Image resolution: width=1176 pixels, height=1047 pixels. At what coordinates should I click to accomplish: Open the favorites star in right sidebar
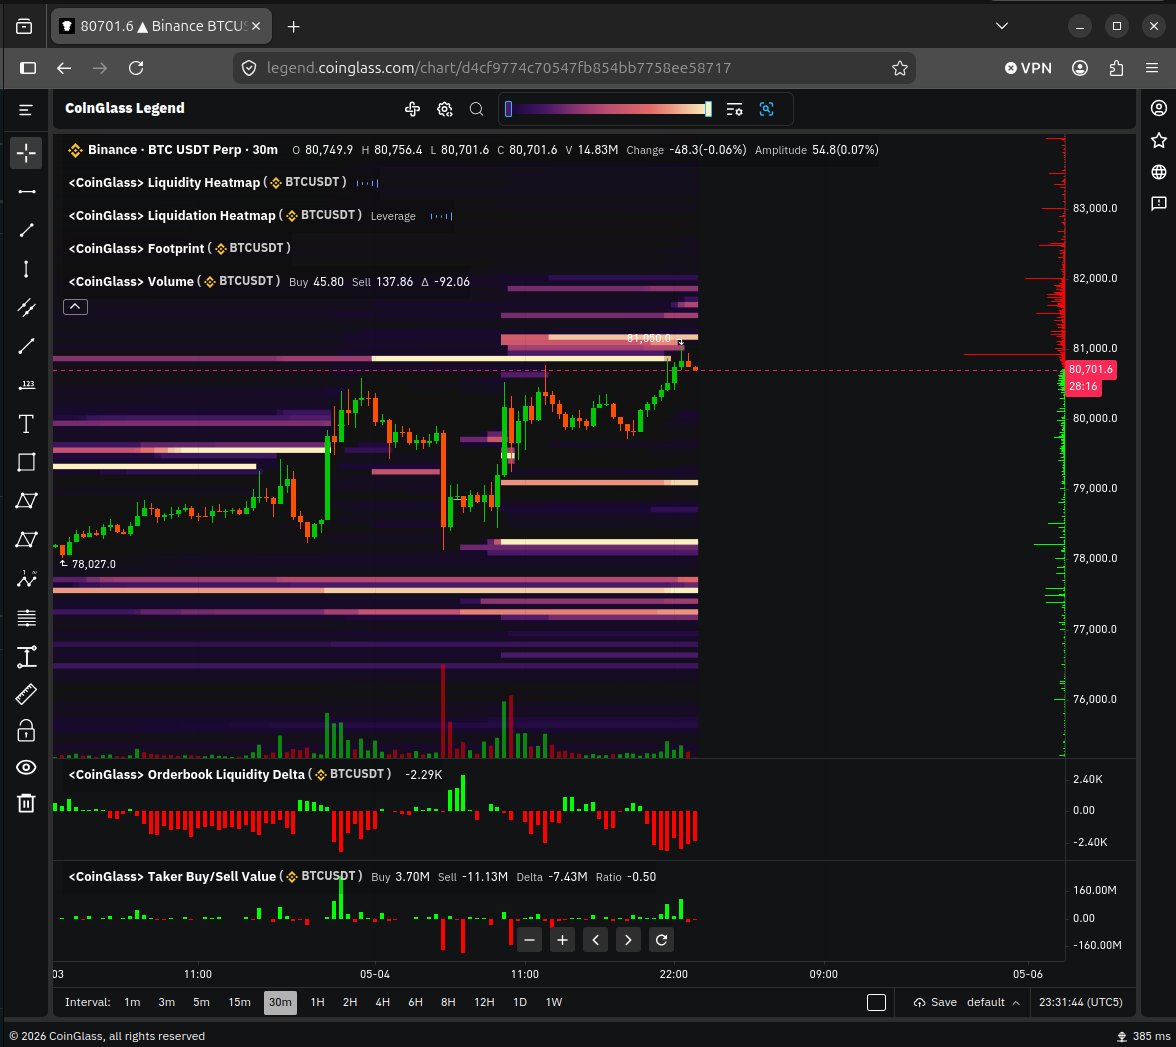tap(1159, 140)
